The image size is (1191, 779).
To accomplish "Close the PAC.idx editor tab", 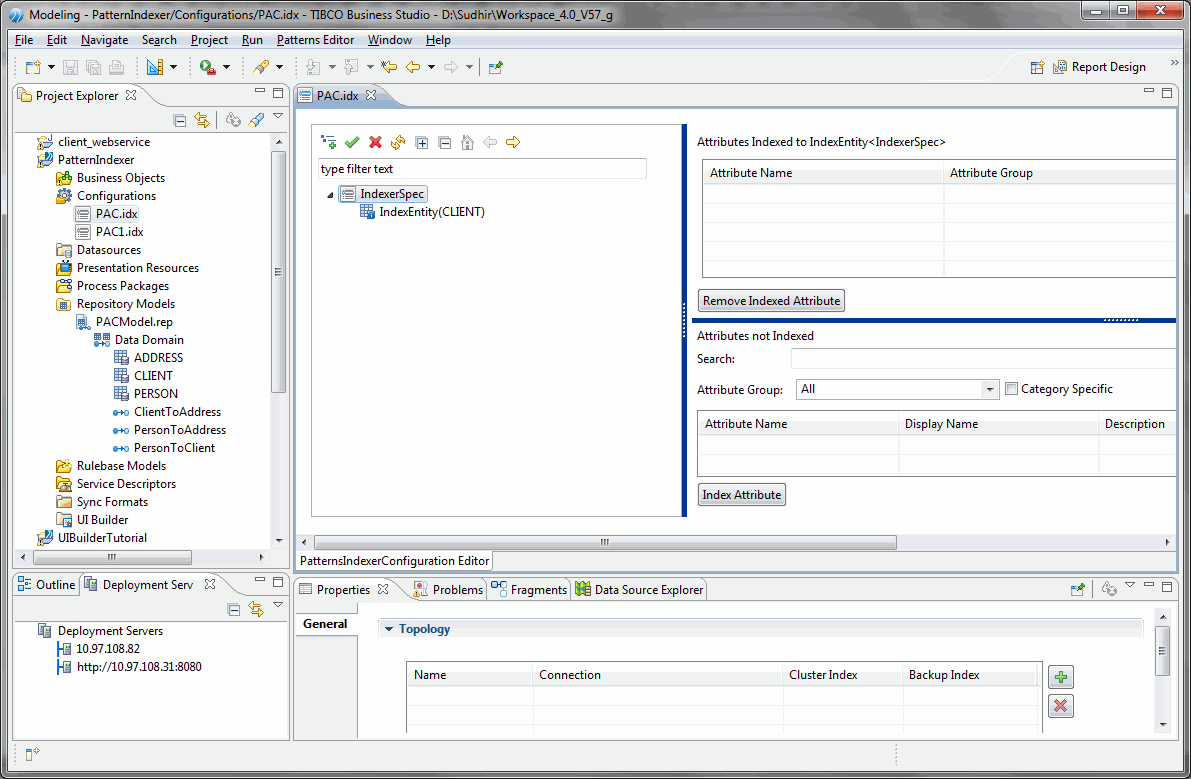I will tap(371, 96).
